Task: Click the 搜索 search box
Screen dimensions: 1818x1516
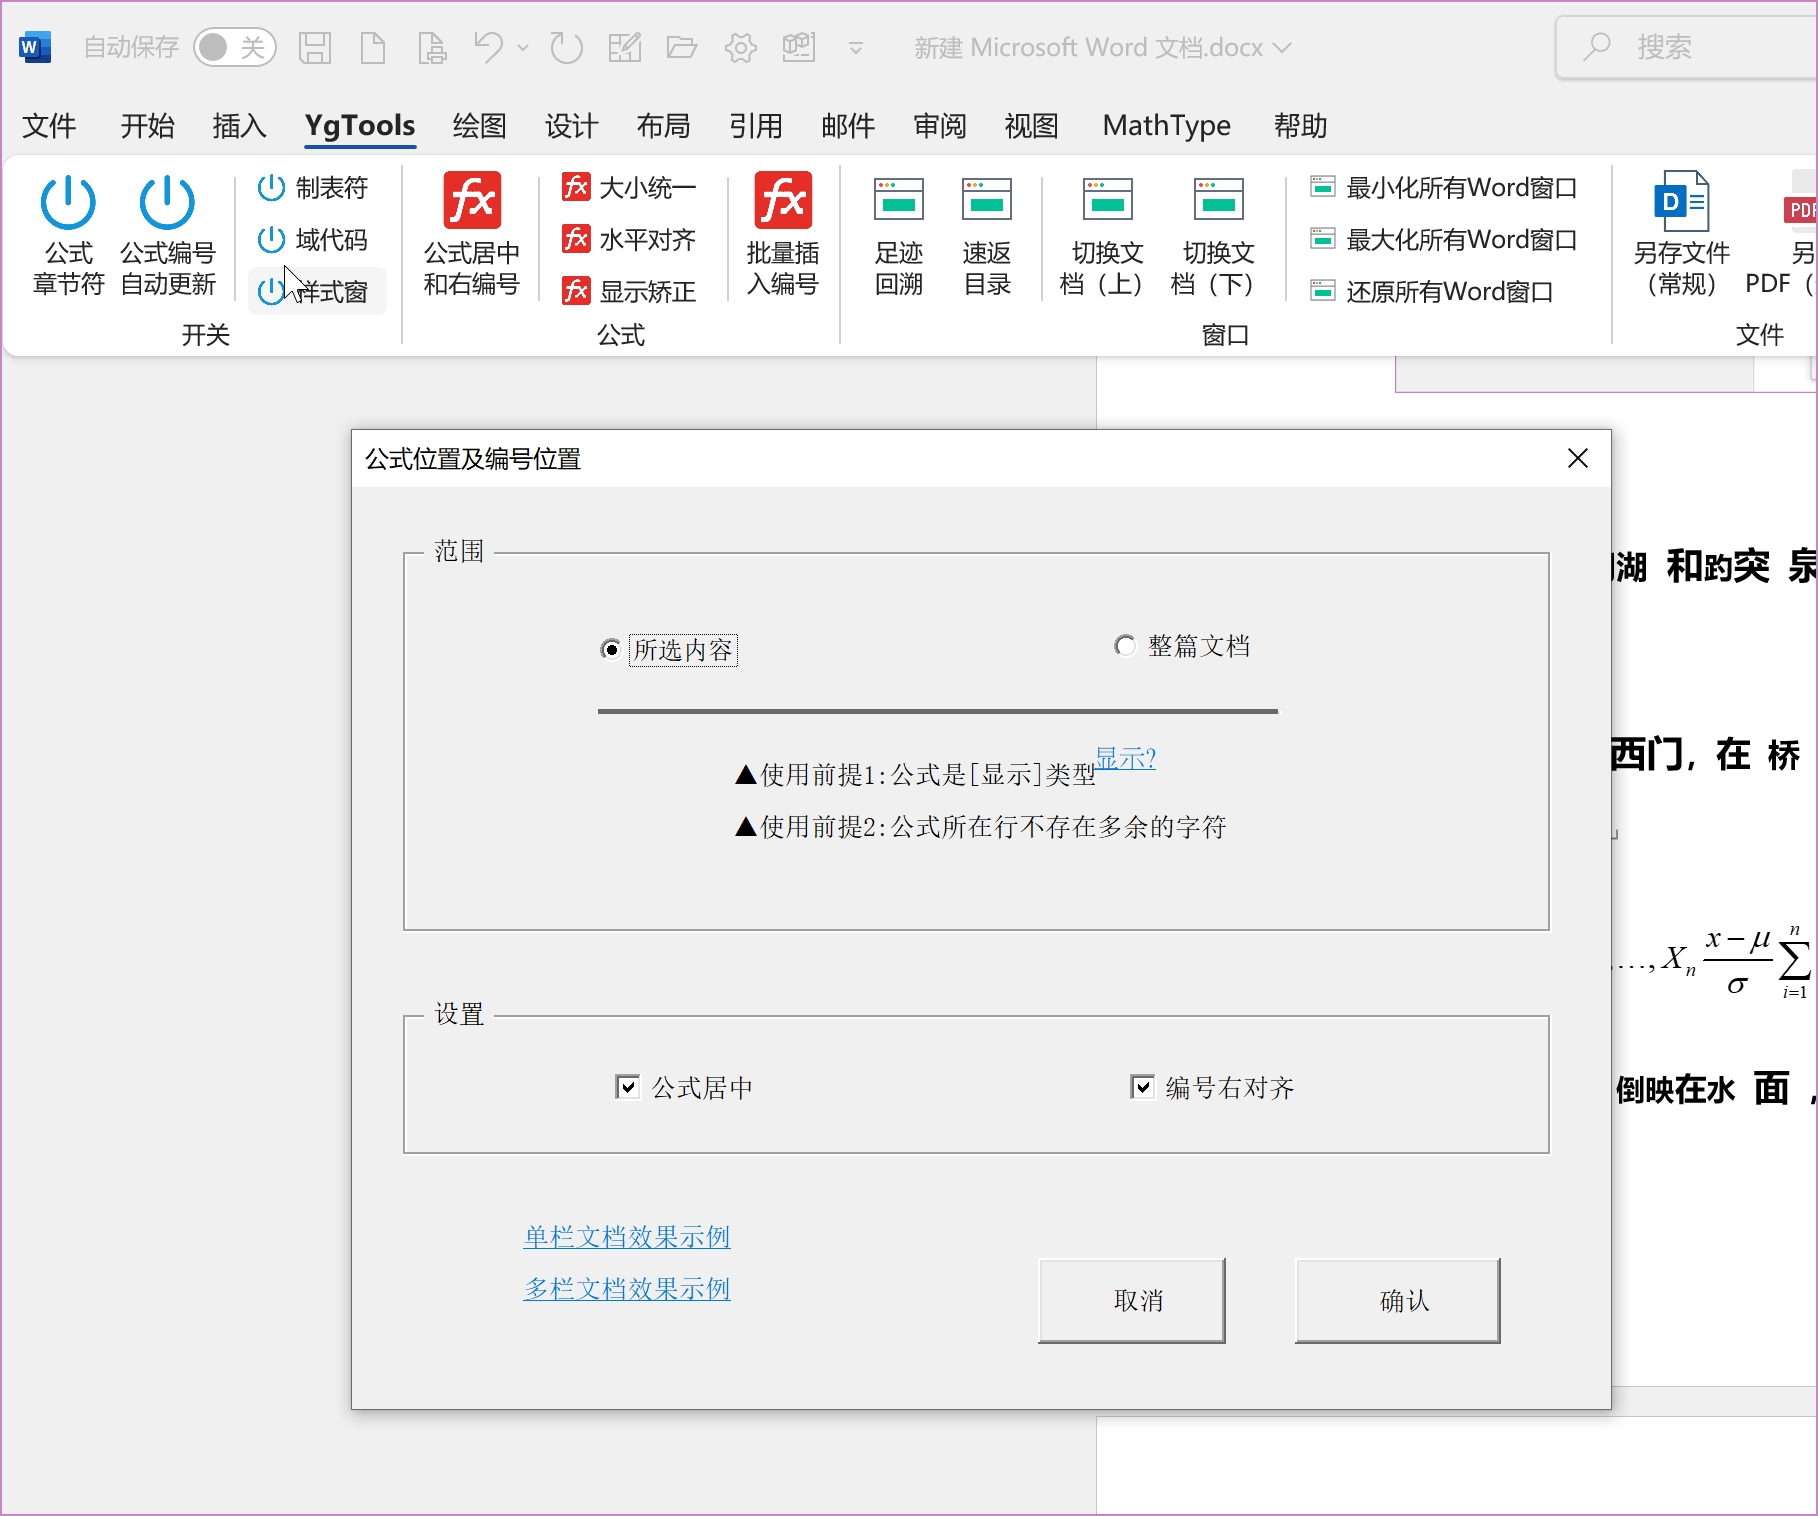Action: [1688, 47]
